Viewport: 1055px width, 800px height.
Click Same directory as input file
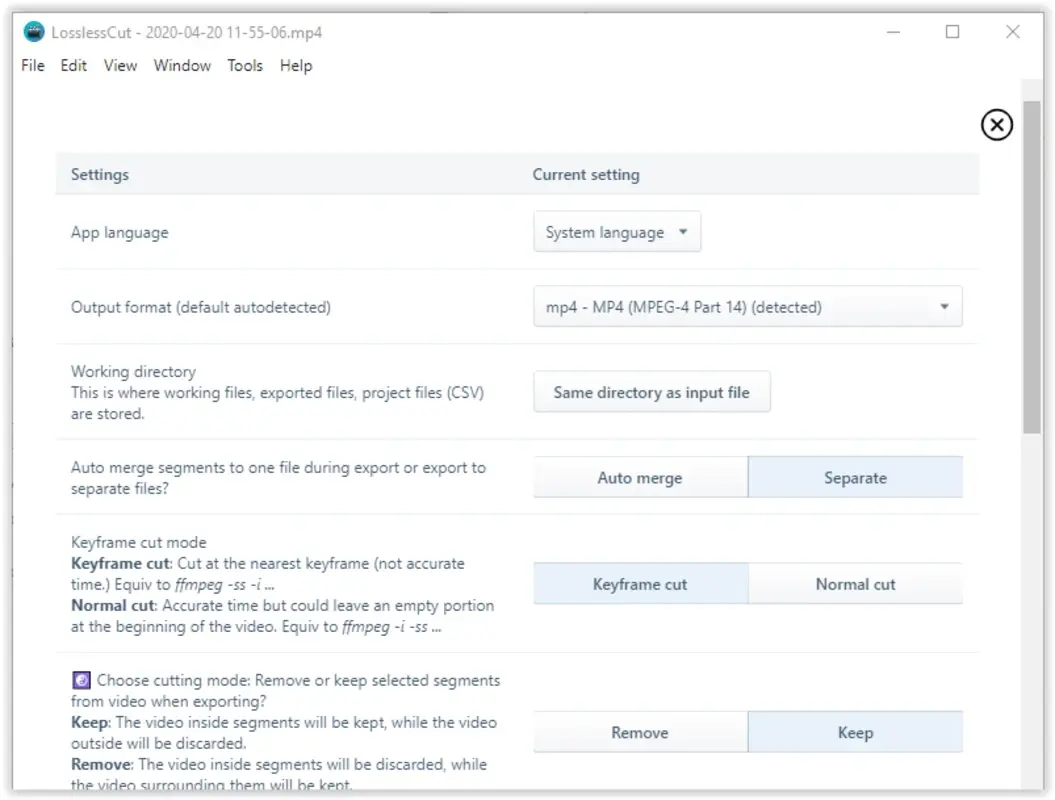coord(651,391)
